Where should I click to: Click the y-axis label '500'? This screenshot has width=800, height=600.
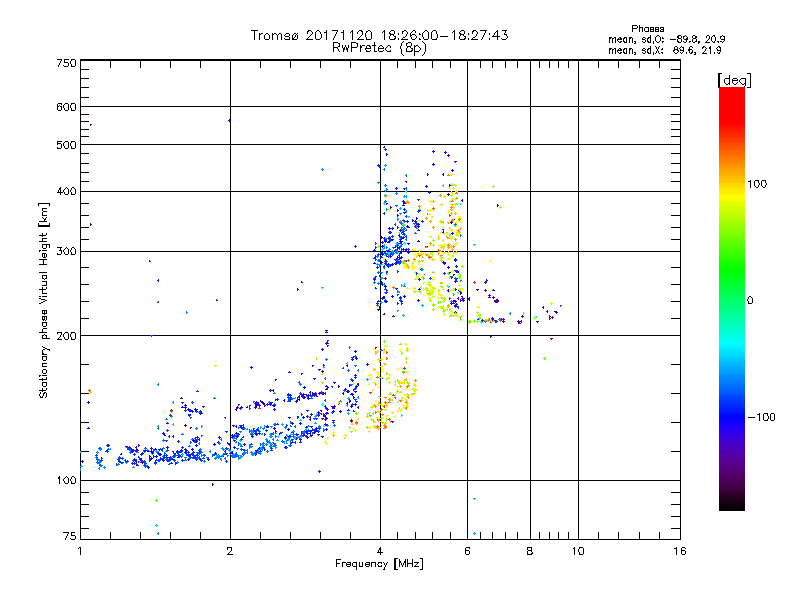click(66, 145)
